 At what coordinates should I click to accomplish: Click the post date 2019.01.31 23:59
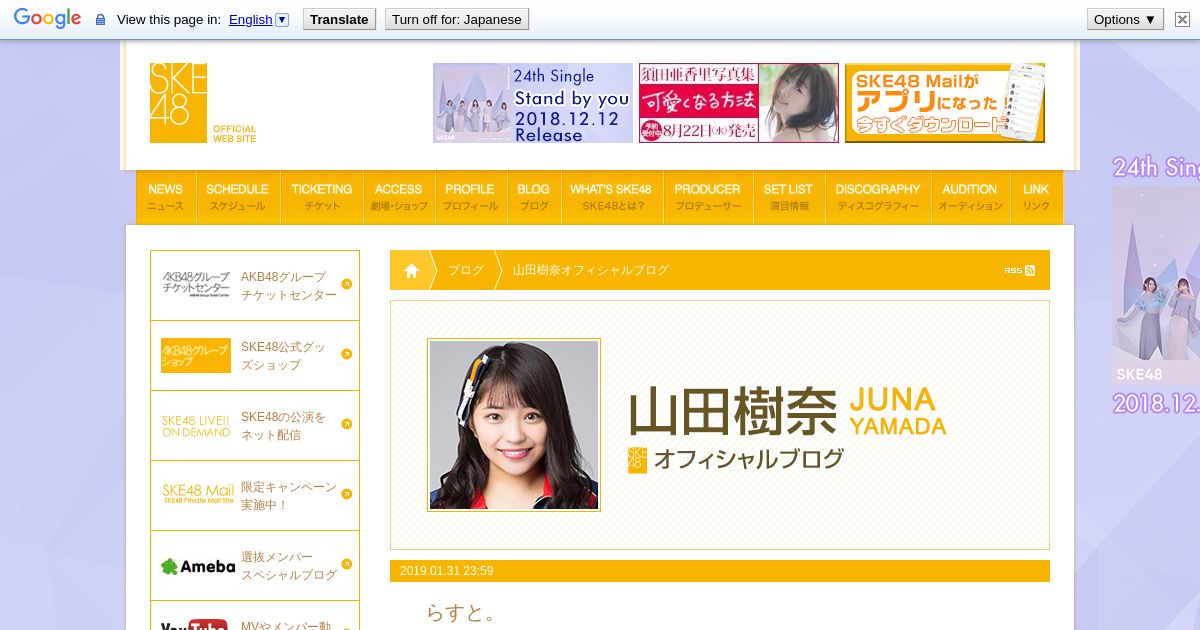[x=446, y=571]
